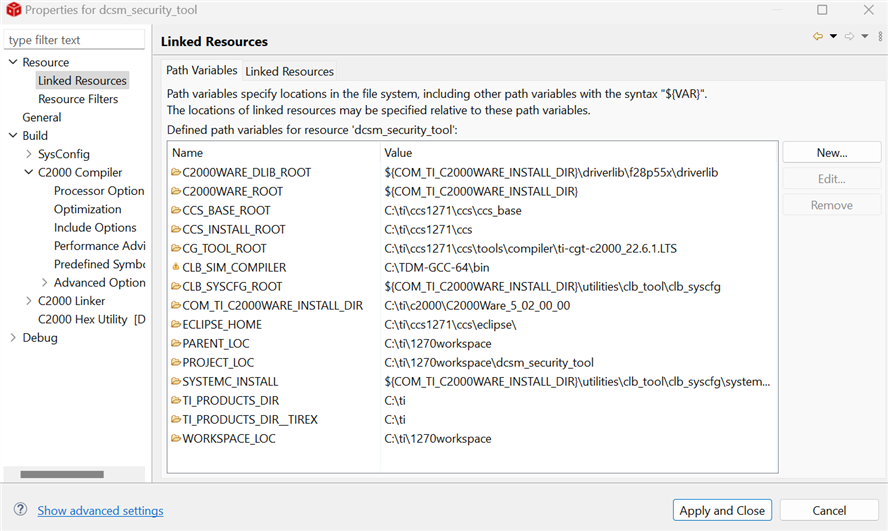Open the forward history dropdown arrow
The height and width of the screenshot is (531, 888).
865,36
